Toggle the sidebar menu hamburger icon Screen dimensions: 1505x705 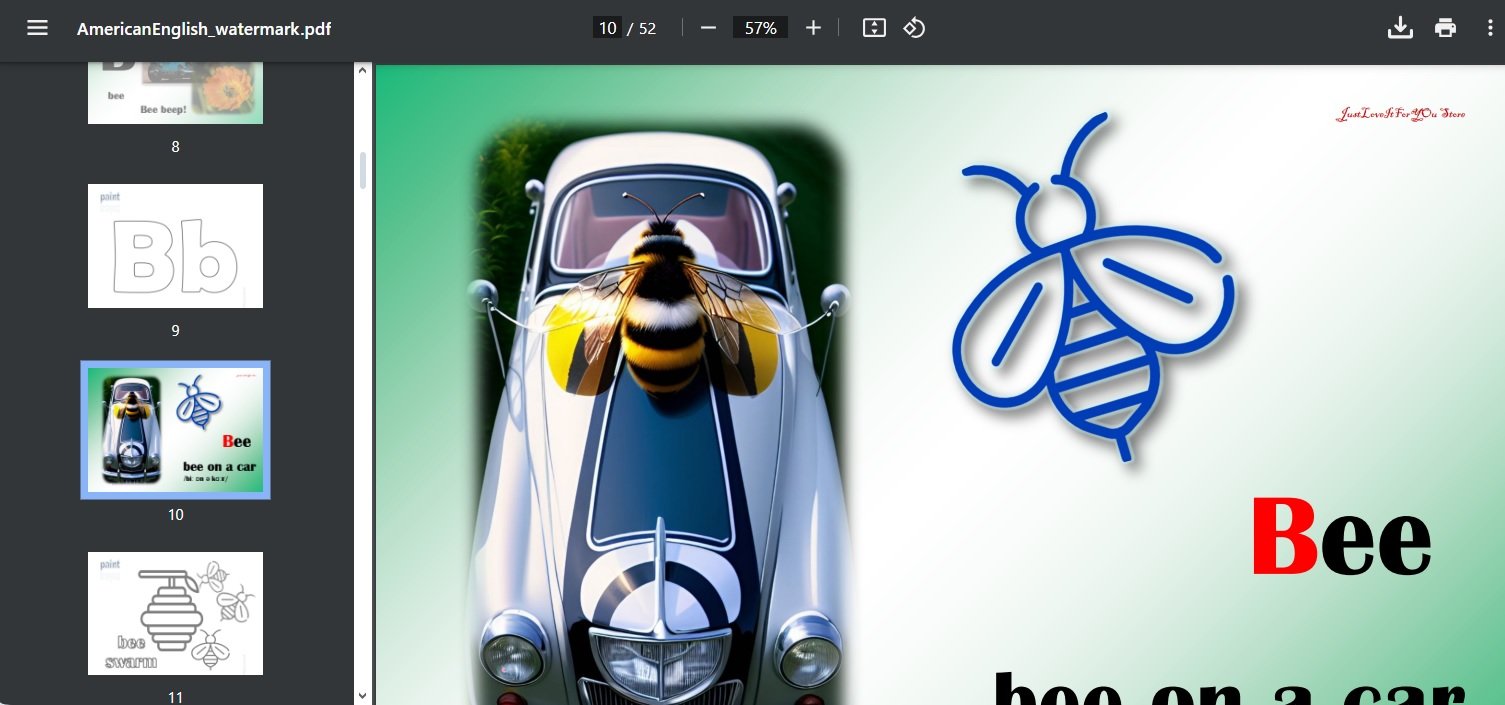[x=37, y=28]
